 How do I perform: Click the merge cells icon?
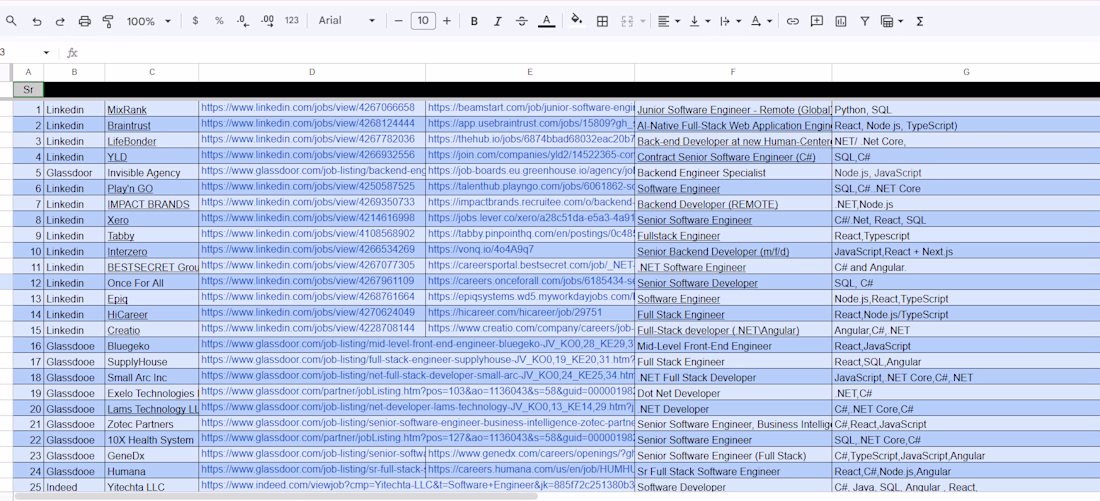(627, 21)
